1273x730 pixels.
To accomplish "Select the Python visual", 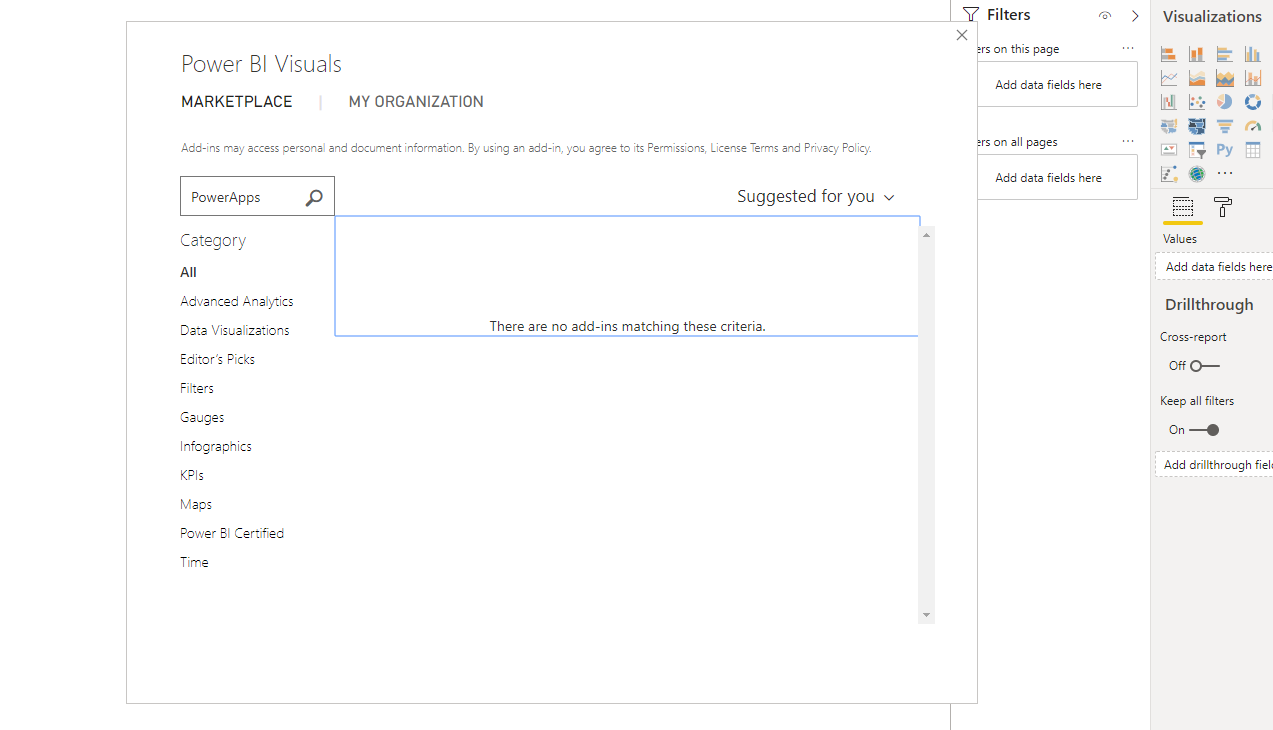I will [1225, 150].
